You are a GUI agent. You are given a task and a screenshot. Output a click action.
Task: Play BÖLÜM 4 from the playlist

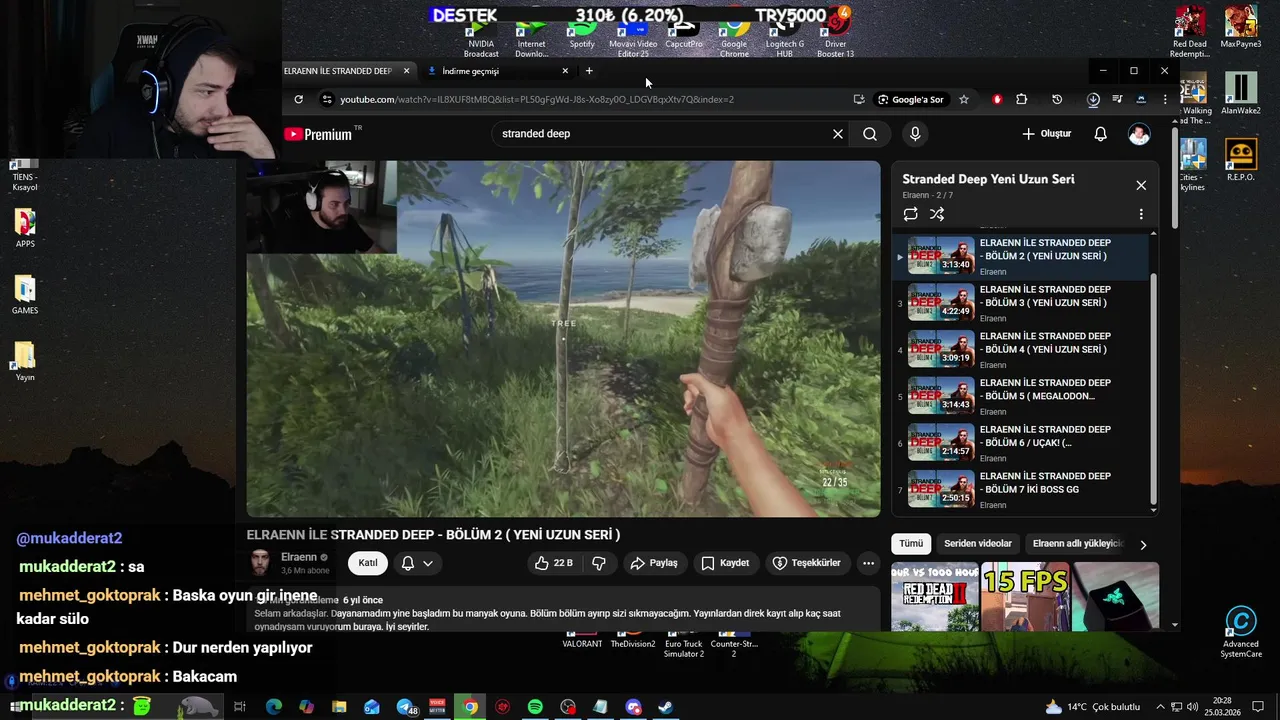coord(1022,350)
